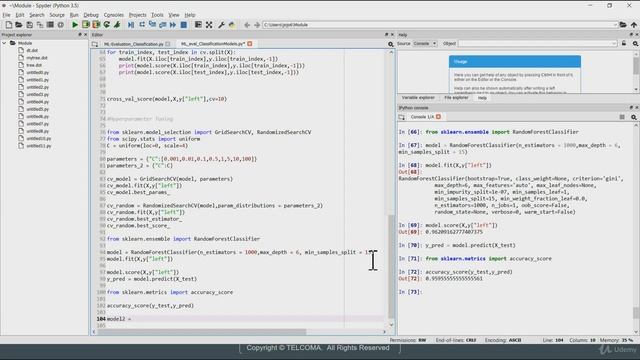Image resolution: width=640 pixels, height=360 pixels.
Task: Click the editor tab search icon
Action: coord(391,44)
